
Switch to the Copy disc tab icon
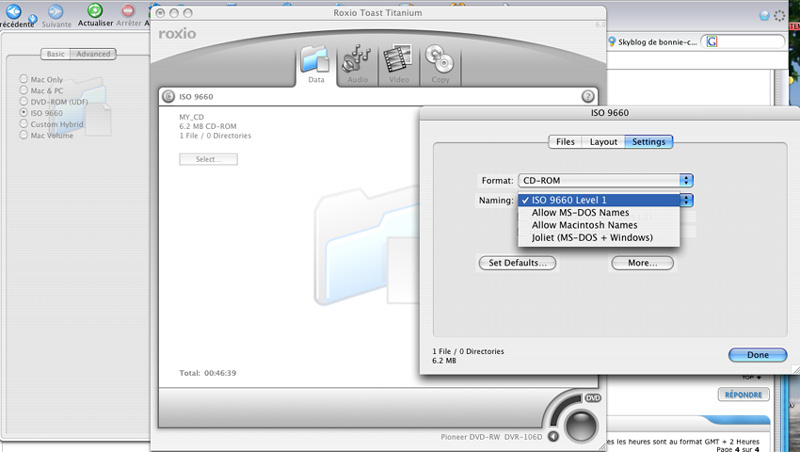439,59
